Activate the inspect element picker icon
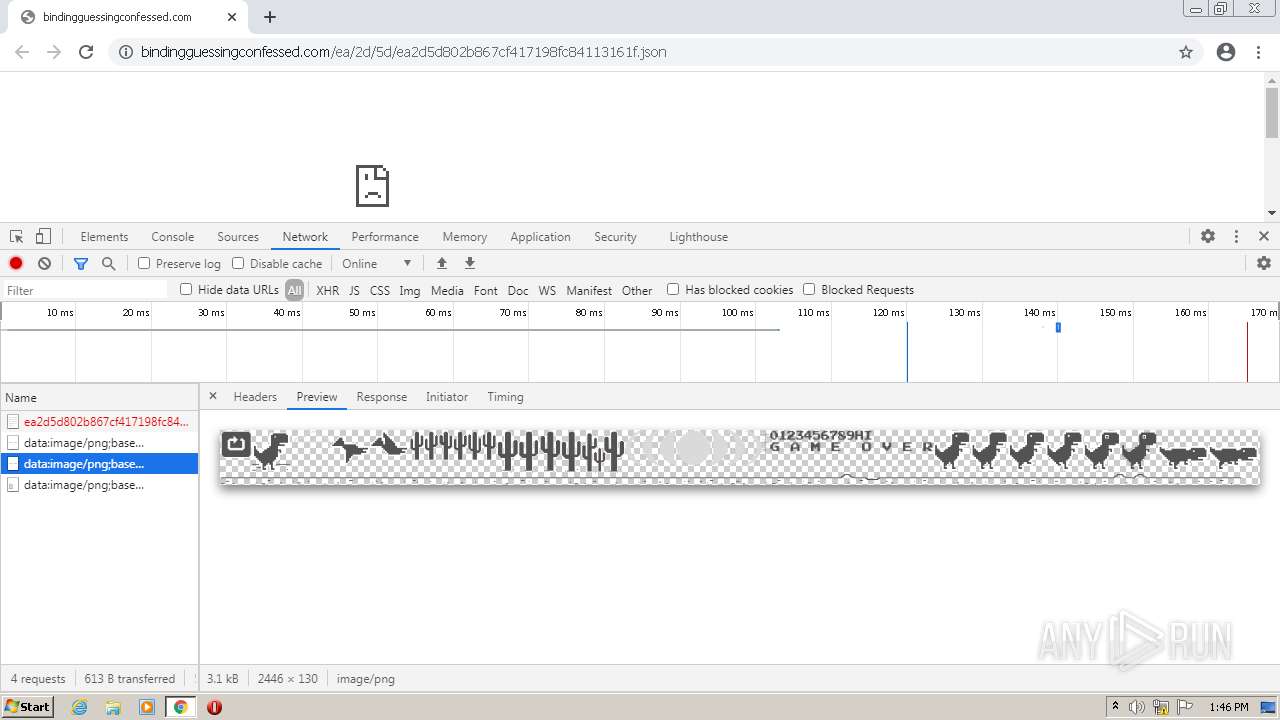The image size is (1280, 720). [17, 237]
